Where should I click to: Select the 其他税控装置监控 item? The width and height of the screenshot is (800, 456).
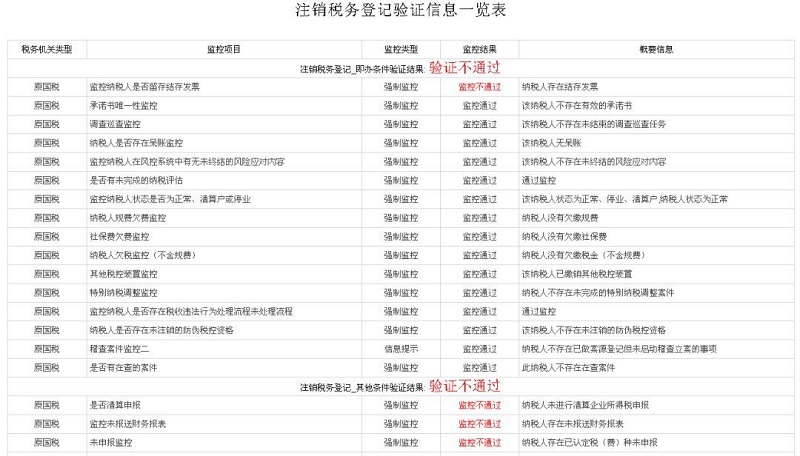123,274
